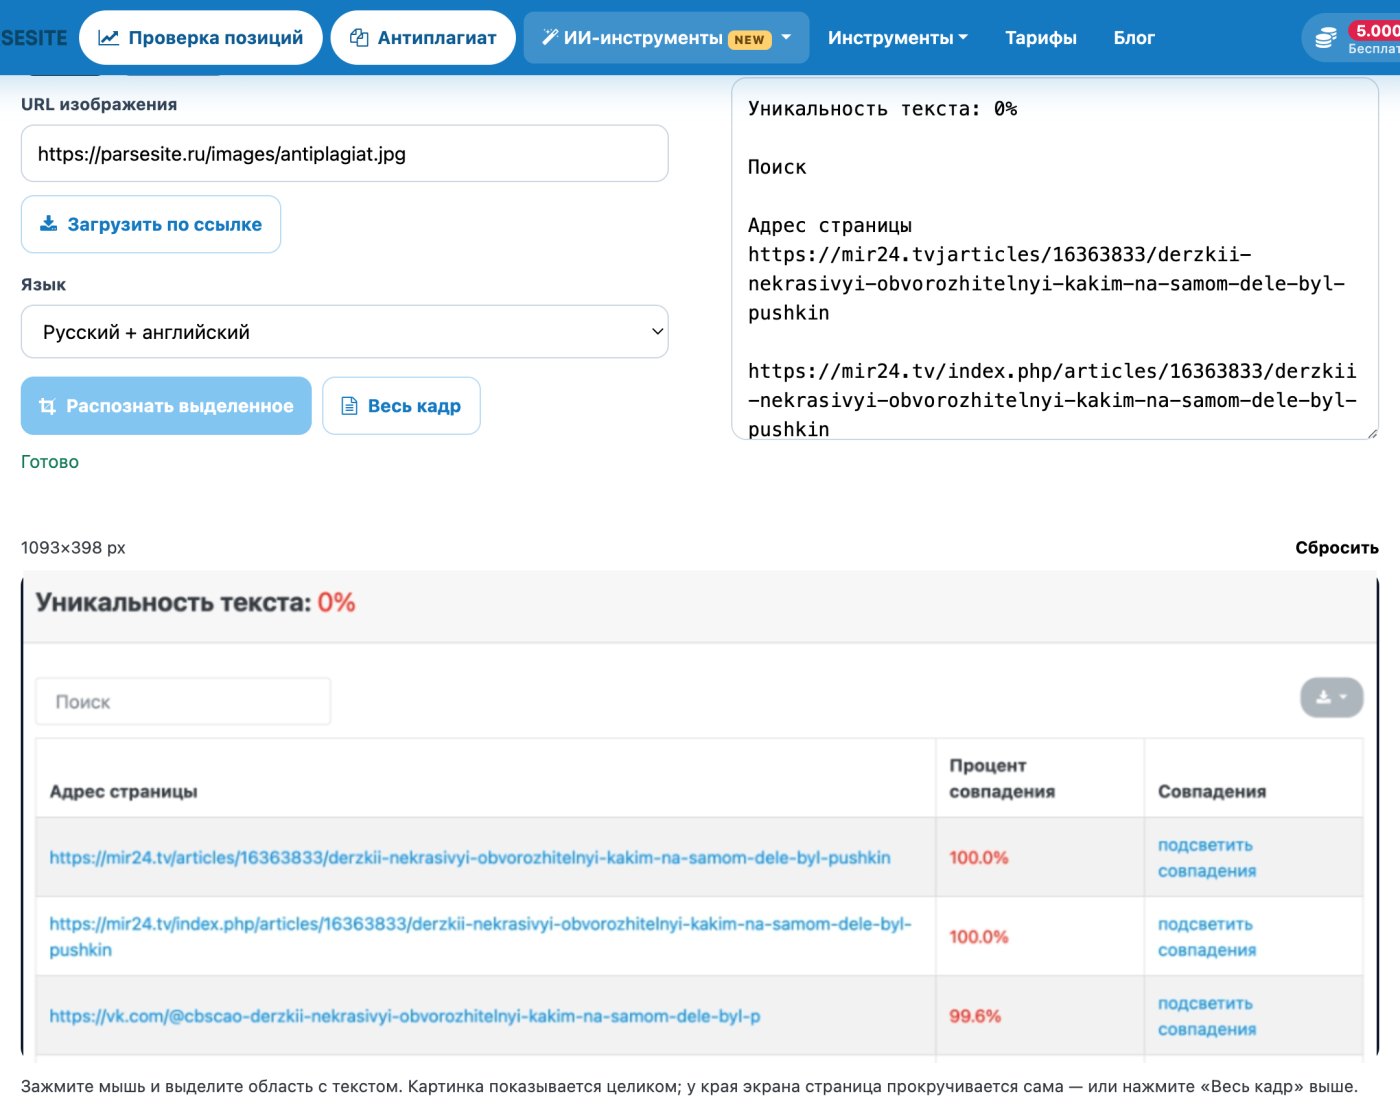Click the vk.com/@cbscao link in the image
The height and width of the screenshot is (1120, 1400).
click(405, 1016)
